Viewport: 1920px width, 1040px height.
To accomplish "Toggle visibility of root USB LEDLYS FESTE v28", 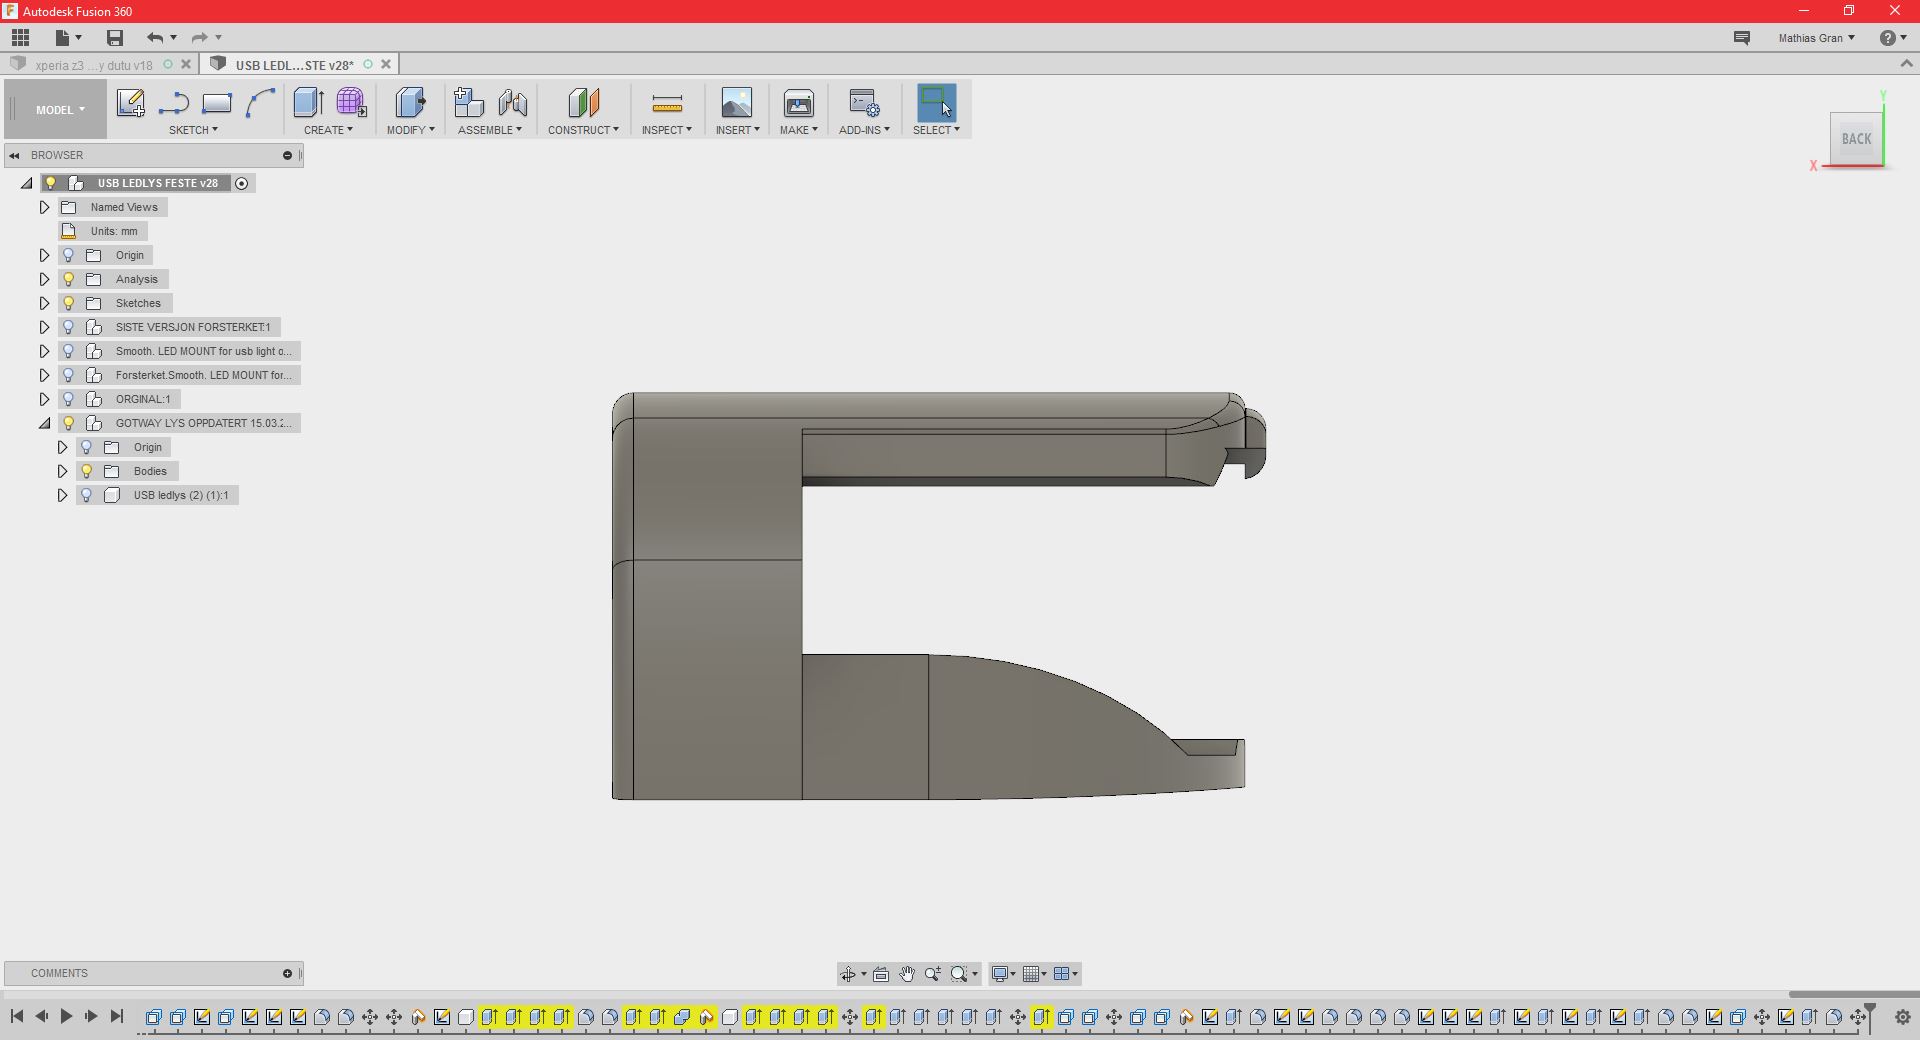I will coord(51,183).
